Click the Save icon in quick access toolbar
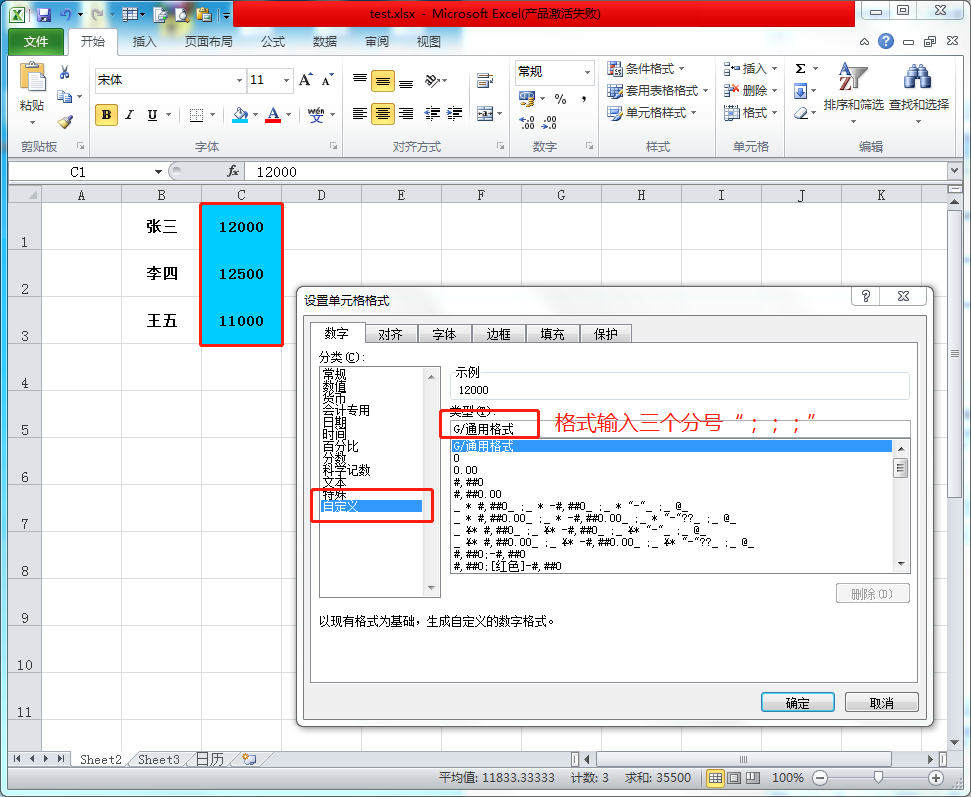 [43, 14]
